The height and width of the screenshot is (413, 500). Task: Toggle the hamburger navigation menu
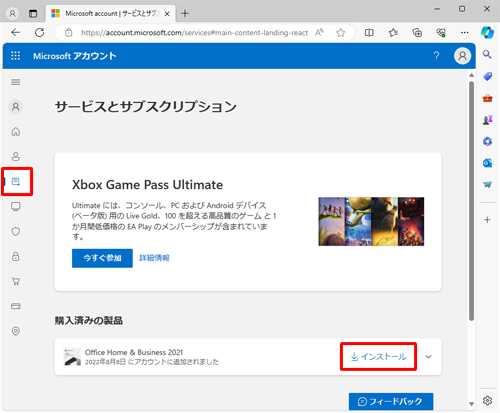coord(16,82)
